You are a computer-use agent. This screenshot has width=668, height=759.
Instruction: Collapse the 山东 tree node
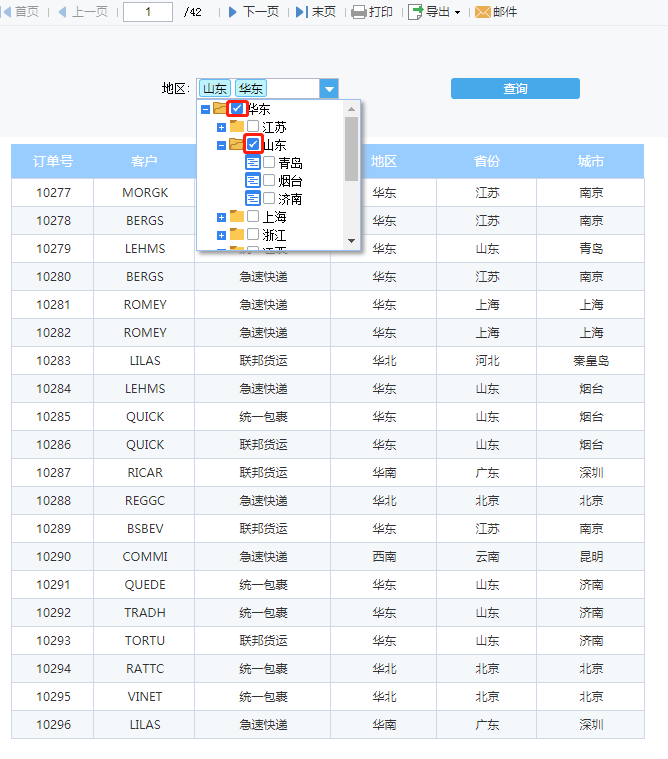coord(221,145)
